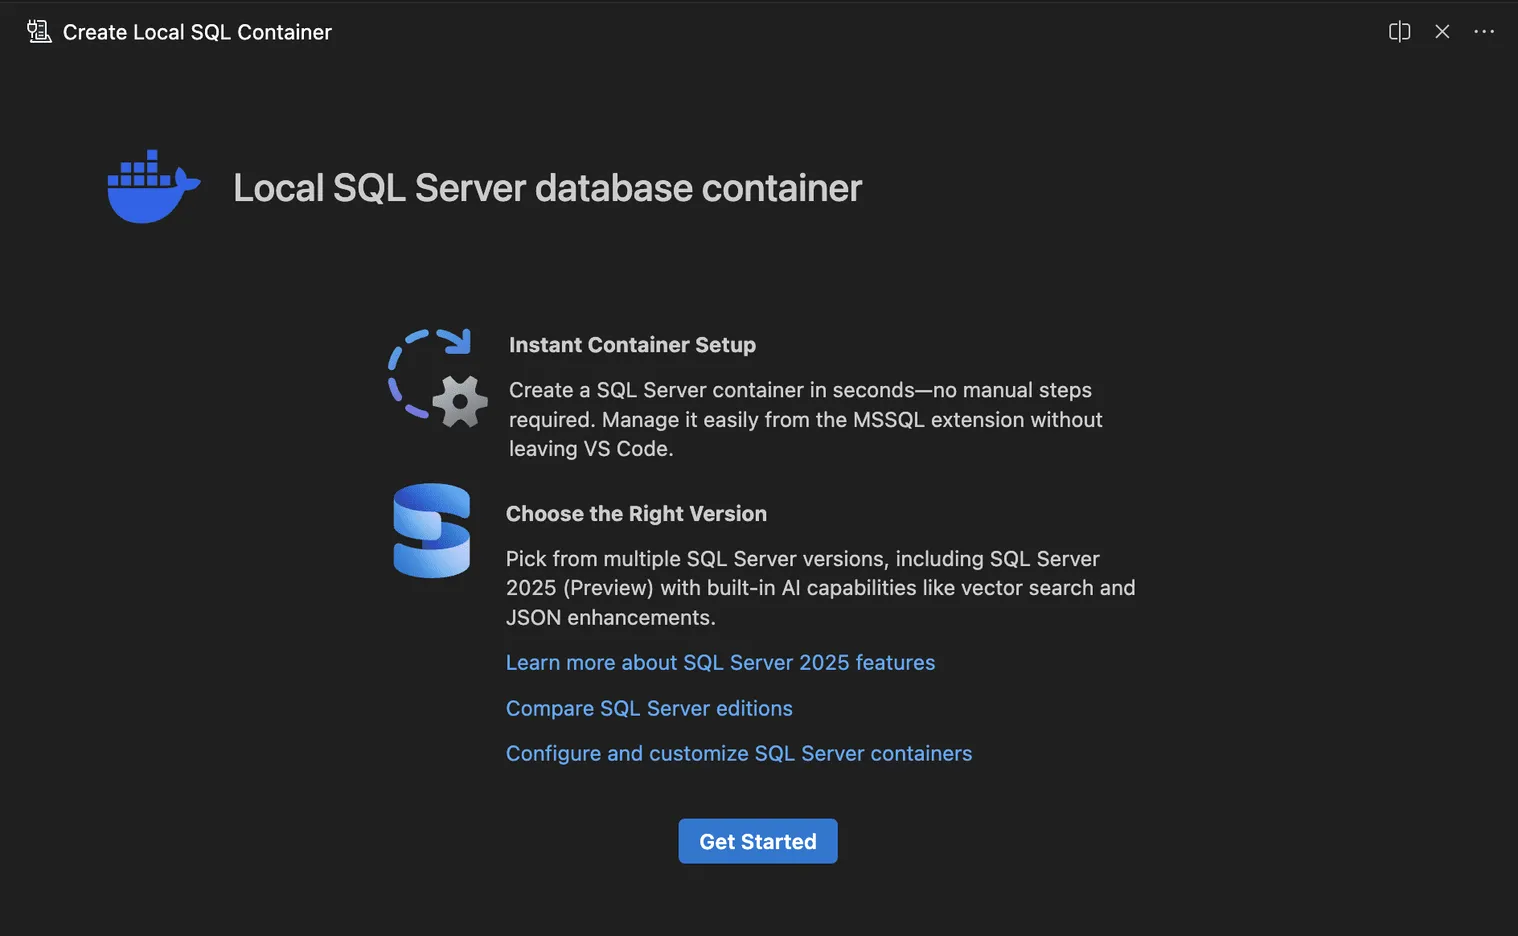Screen dimensions: 1518x936
Task: Click the Local SQL Server database container heading
Action: tap(548, 188)
